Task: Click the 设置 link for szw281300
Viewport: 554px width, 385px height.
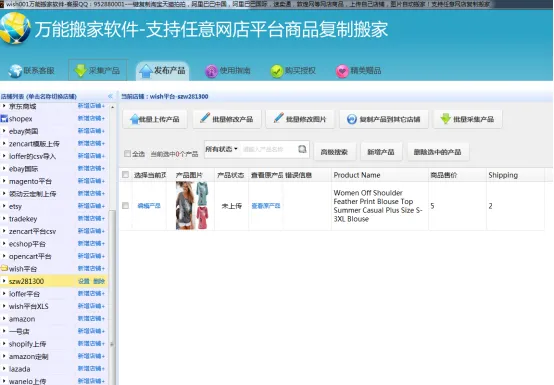Action: 84,281
